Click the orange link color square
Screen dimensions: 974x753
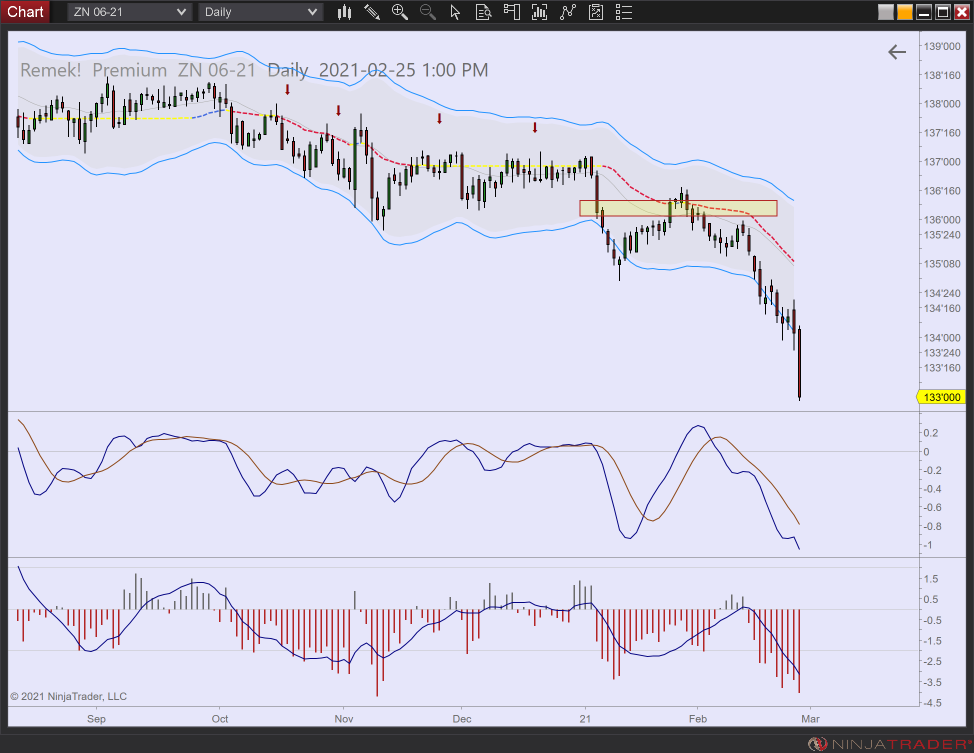[904, 12]
